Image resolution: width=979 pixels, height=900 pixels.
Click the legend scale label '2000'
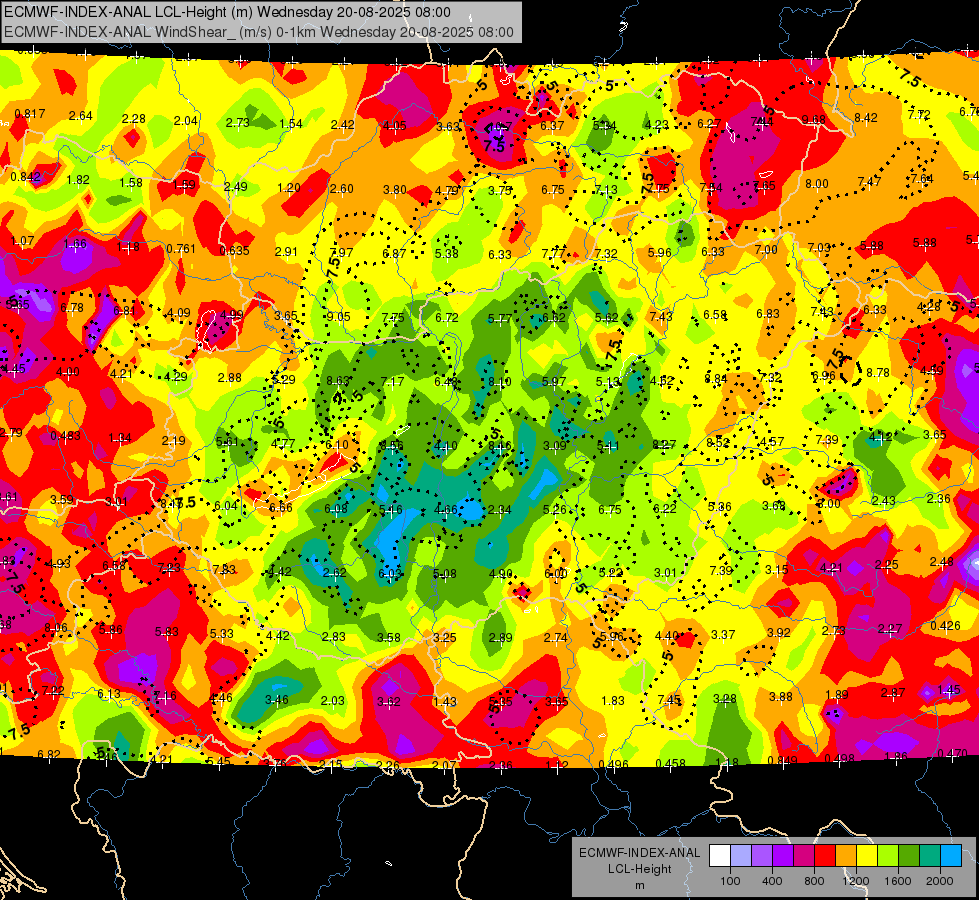coord(940,881)
